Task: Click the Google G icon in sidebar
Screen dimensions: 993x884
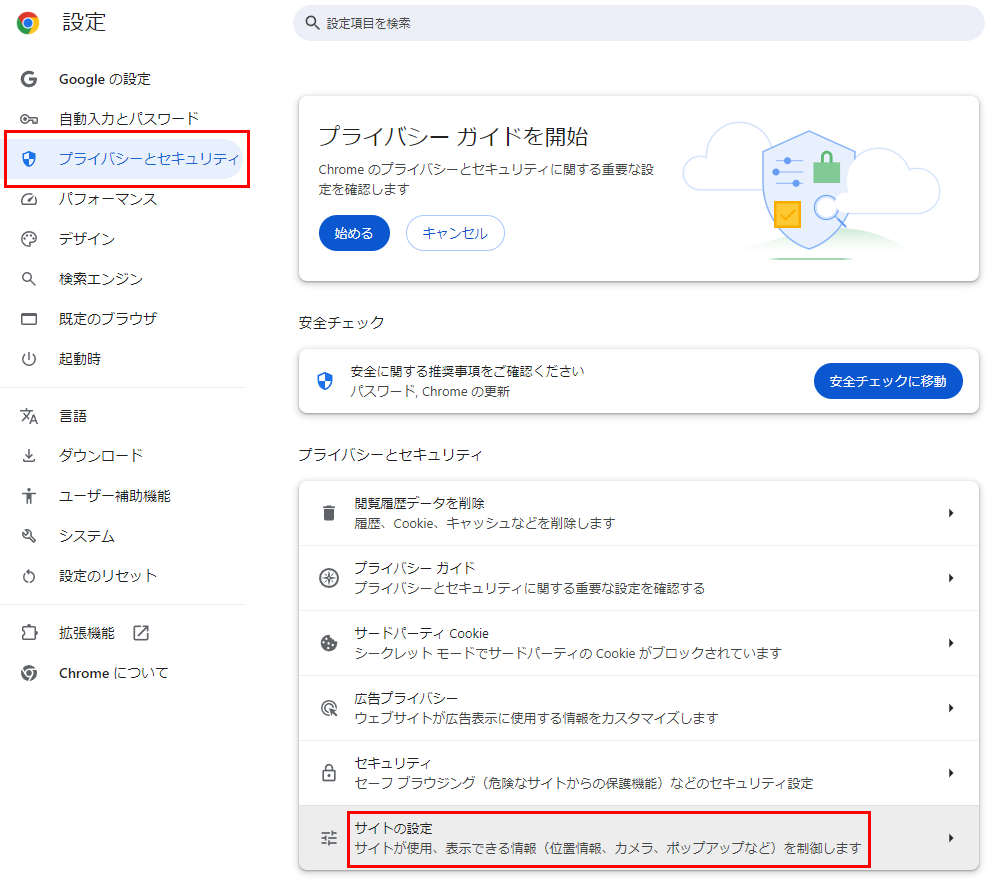Action: (x=28, y=79)
